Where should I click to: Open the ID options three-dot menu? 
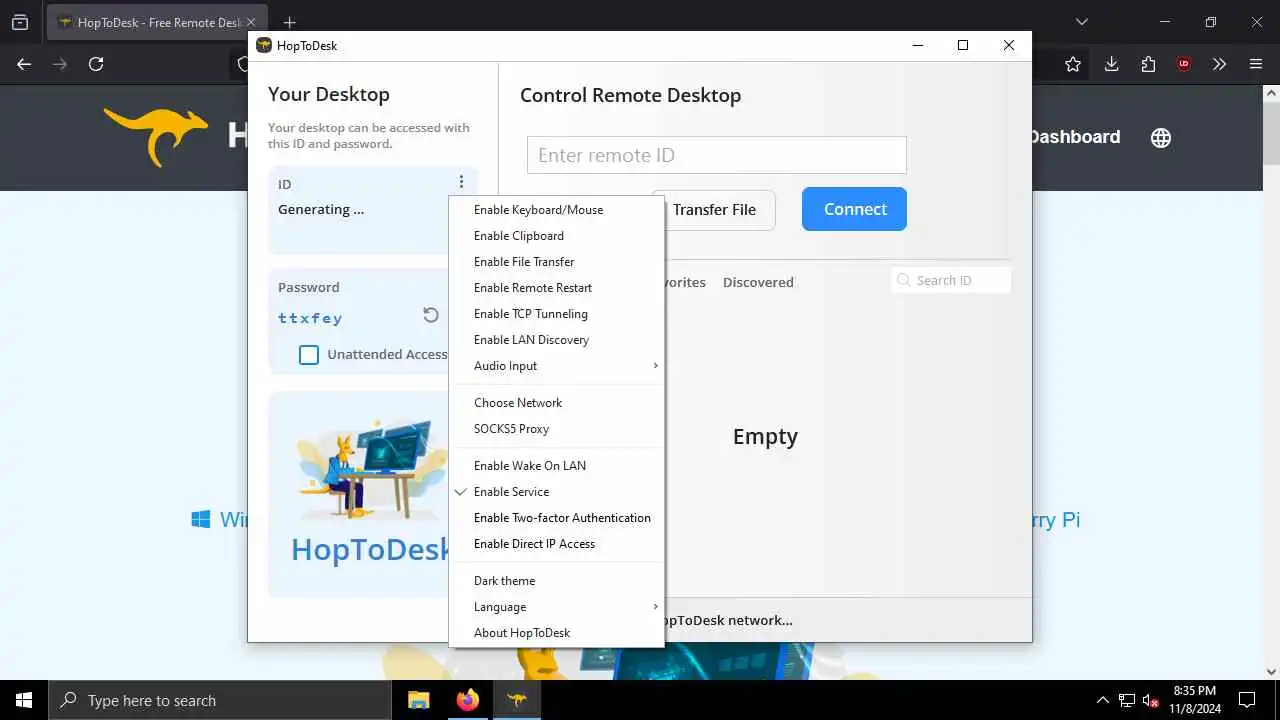pyautogui.click(x=461, y=182)
